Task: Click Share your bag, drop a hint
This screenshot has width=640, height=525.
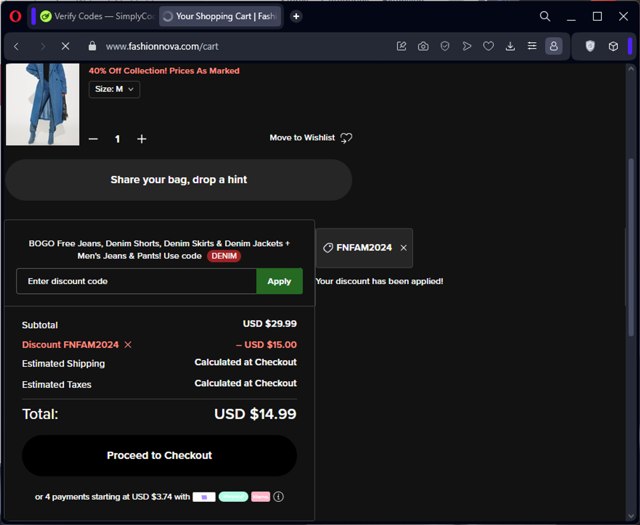Action: [x=179, y=180]
